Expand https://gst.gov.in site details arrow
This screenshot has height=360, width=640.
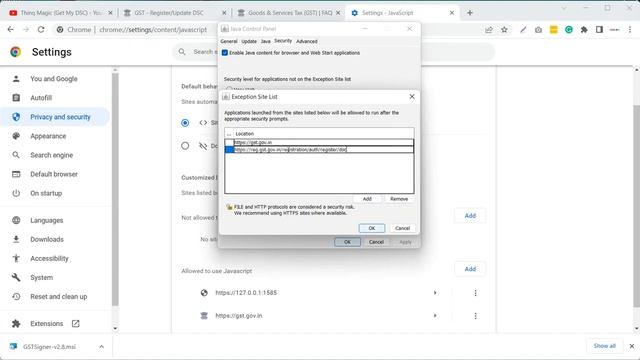[x=435, y=316]
